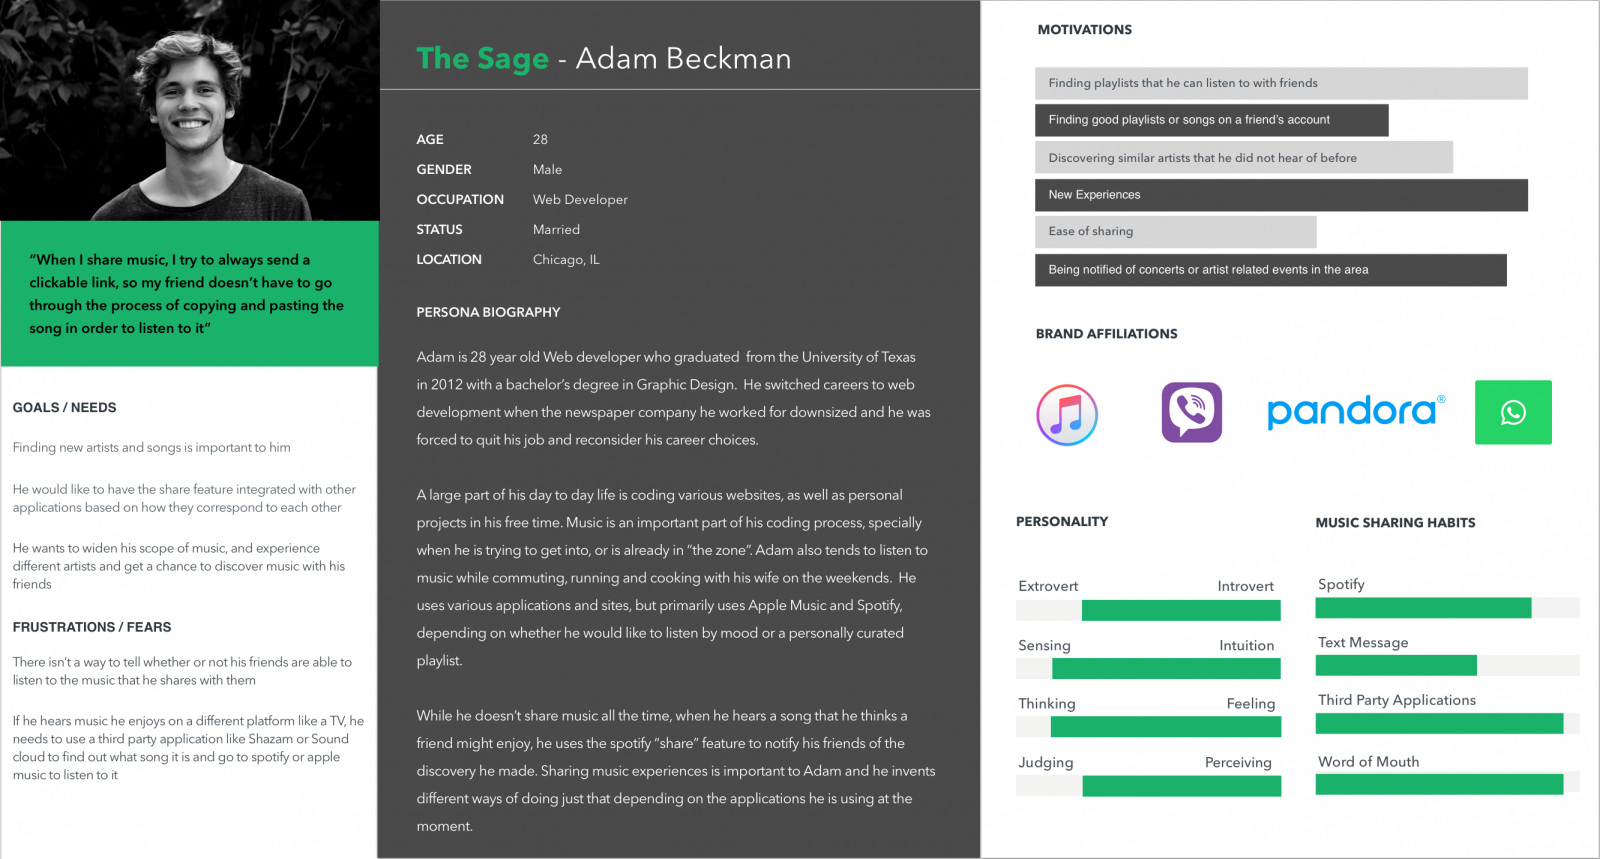Click the concerts notification motivation bar
The image size is (1600, 859).
point(1270,270)
